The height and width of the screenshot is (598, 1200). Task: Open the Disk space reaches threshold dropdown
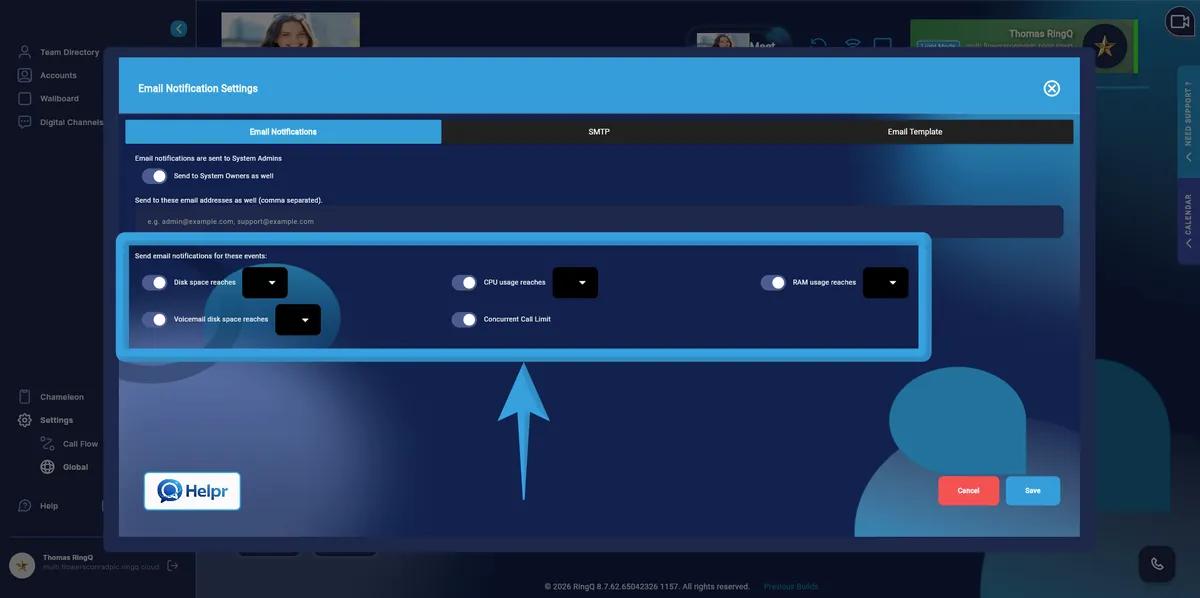coord(265,283)
